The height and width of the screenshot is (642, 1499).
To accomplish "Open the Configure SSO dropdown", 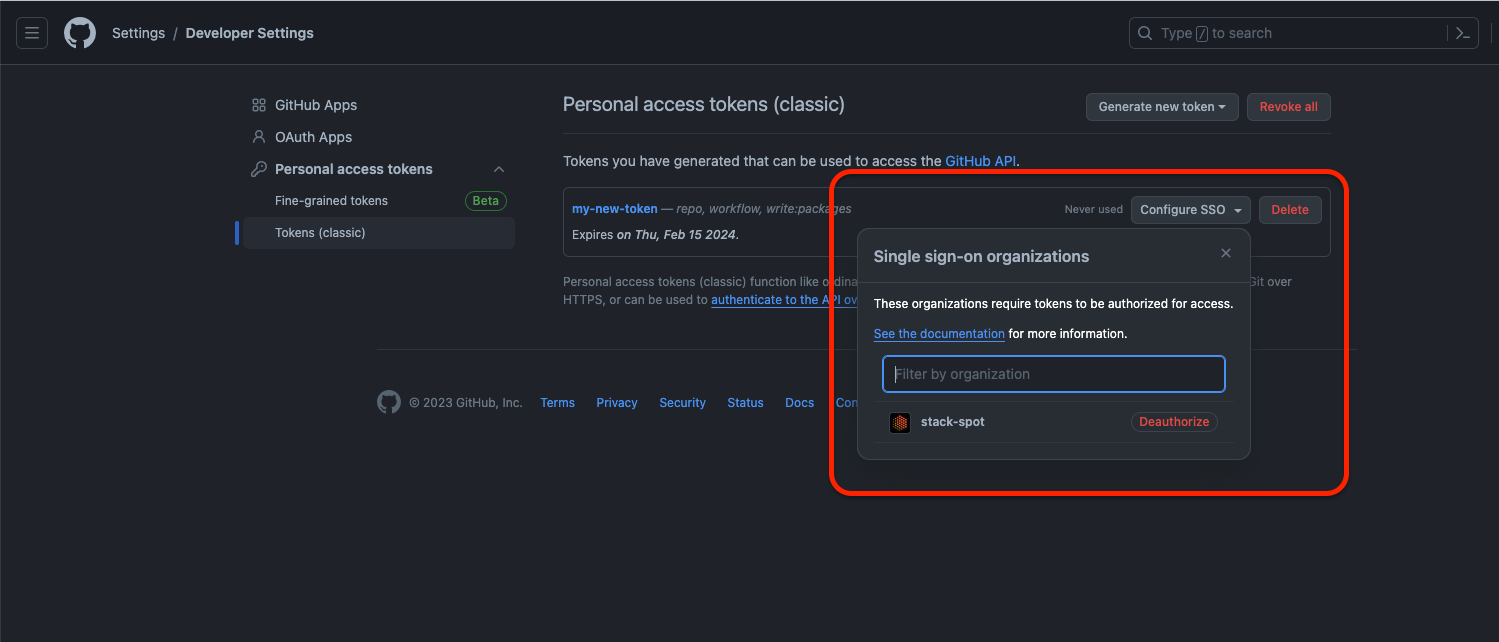I will (1190, 209).
